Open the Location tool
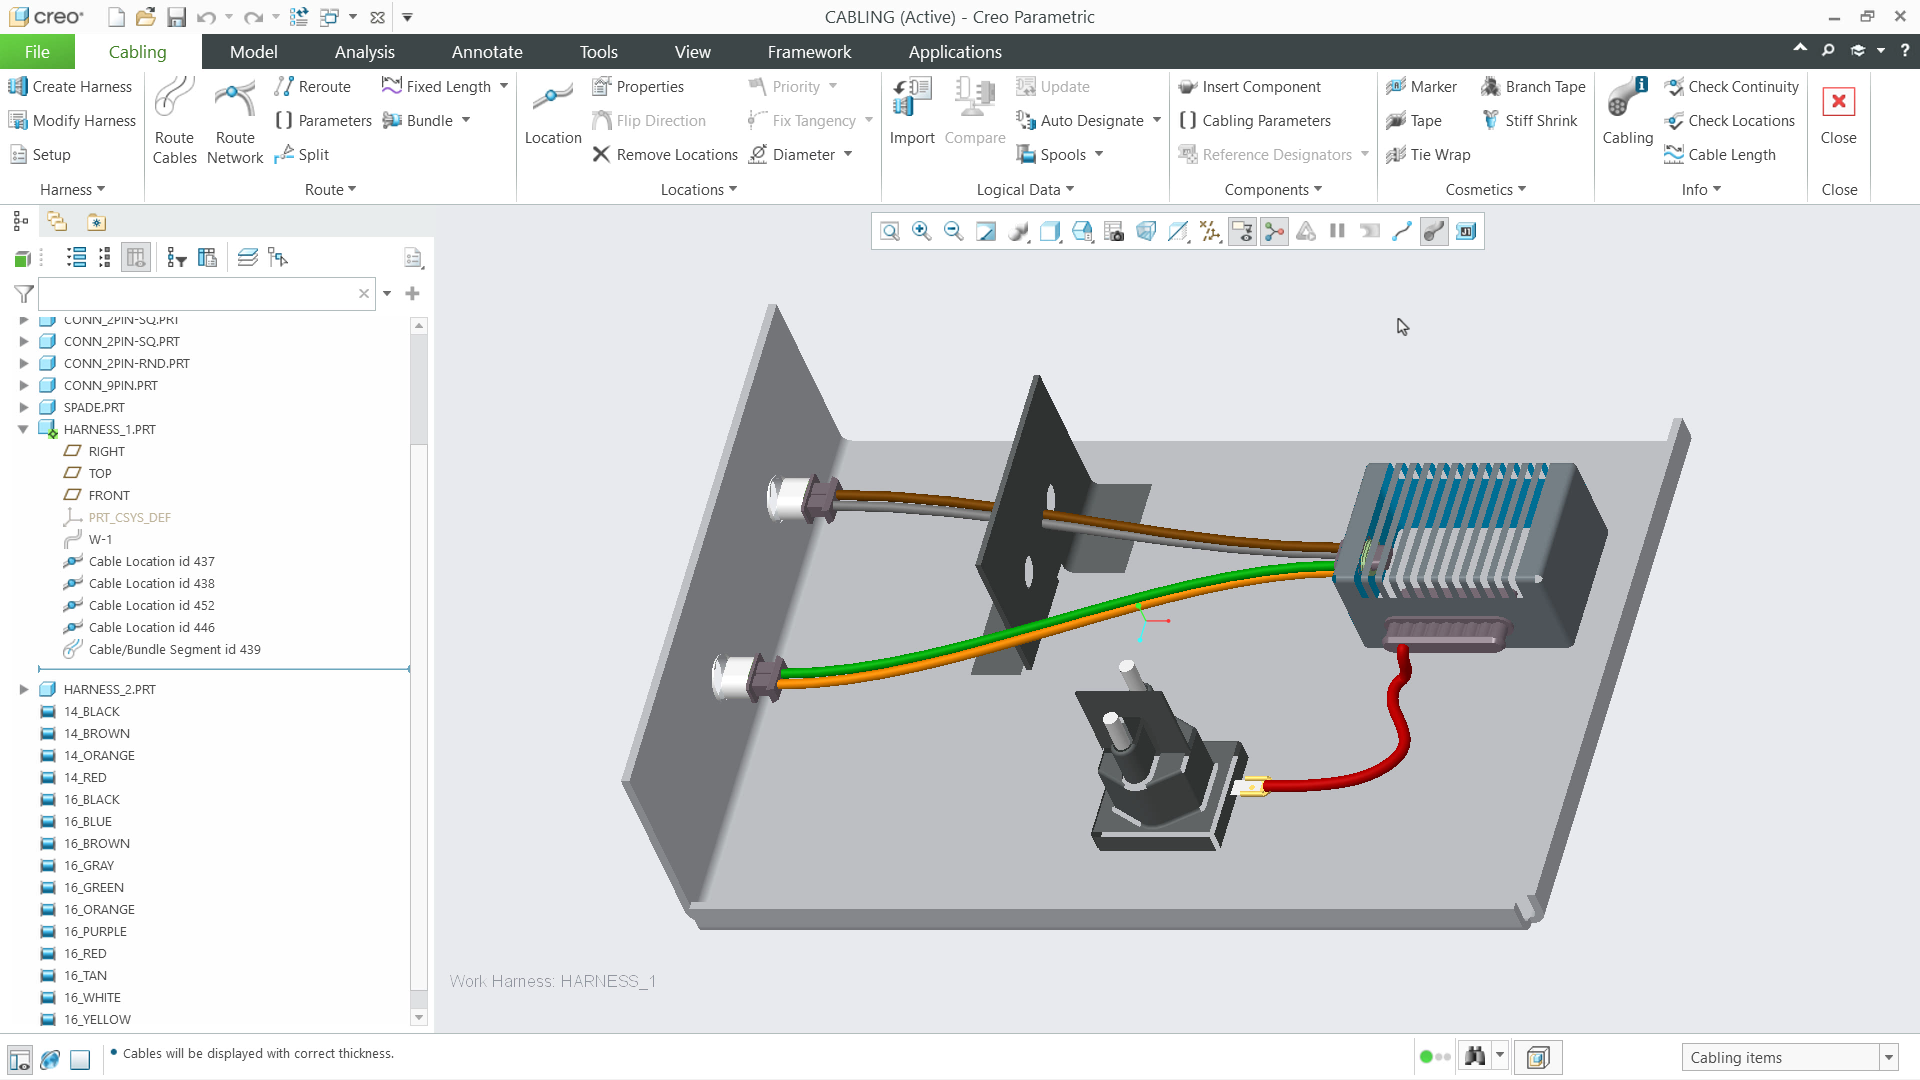 pos(553,113)
